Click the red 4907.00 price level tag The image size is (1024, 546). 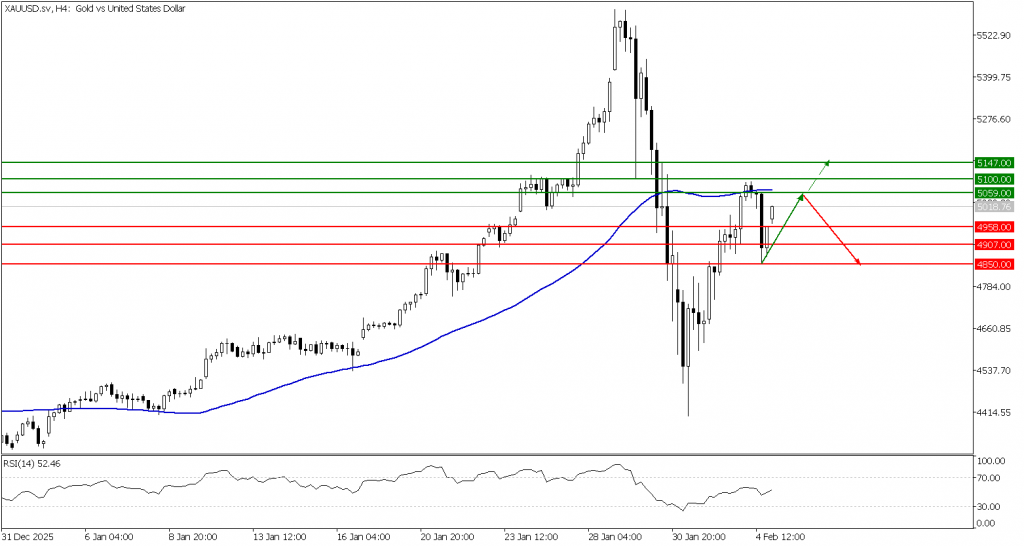point(994,244)
